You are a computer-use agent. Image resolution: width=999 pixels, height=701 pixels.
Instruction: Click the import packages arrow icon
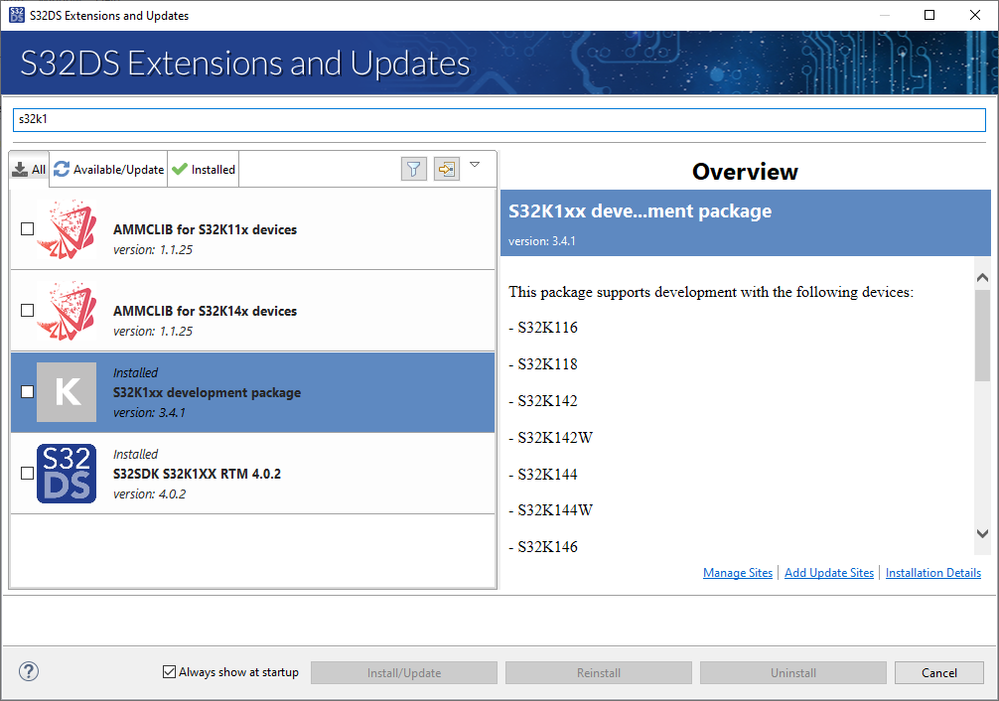click(447, 169)
